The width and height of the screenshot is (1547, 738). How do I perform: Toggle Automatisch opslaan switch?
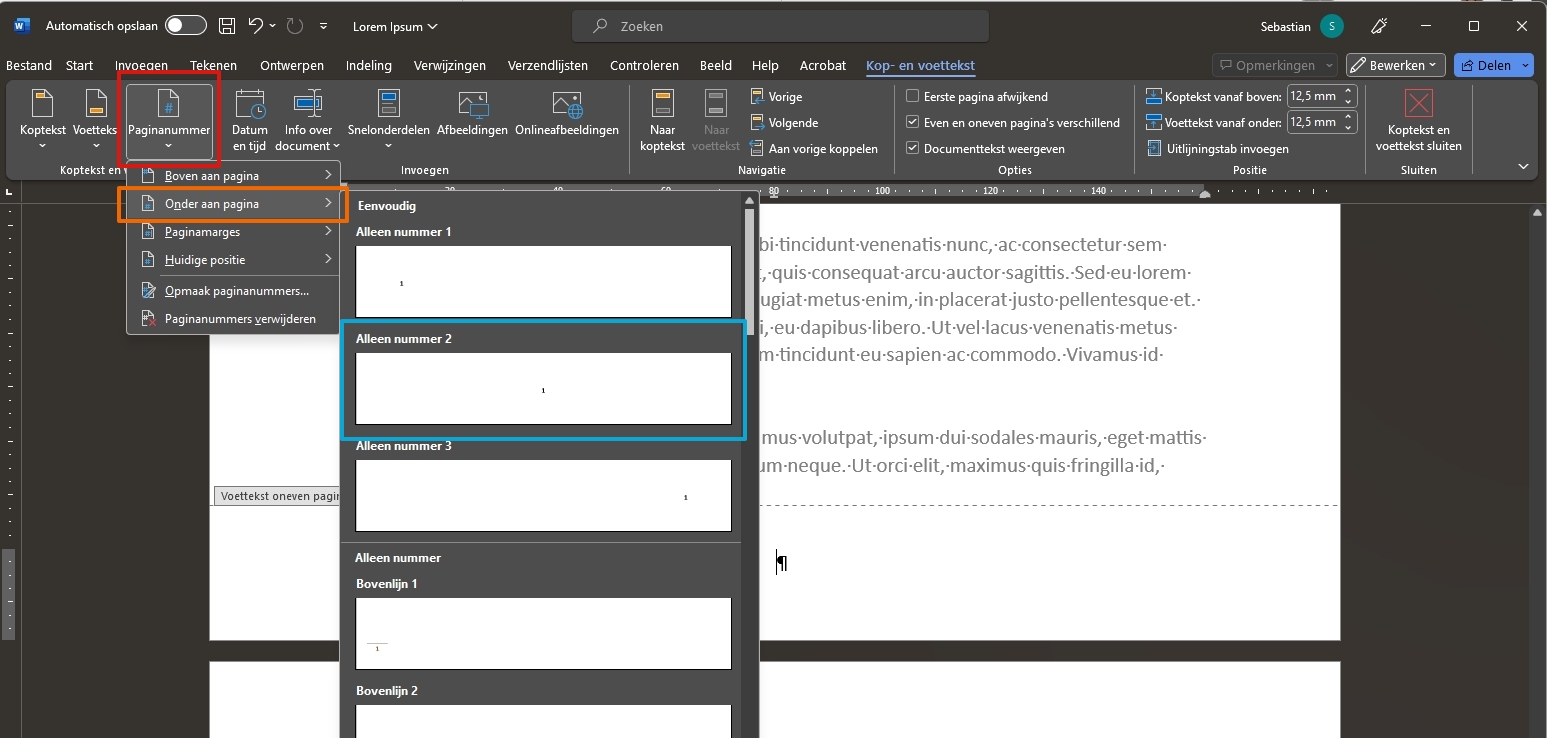coord(186,26)
